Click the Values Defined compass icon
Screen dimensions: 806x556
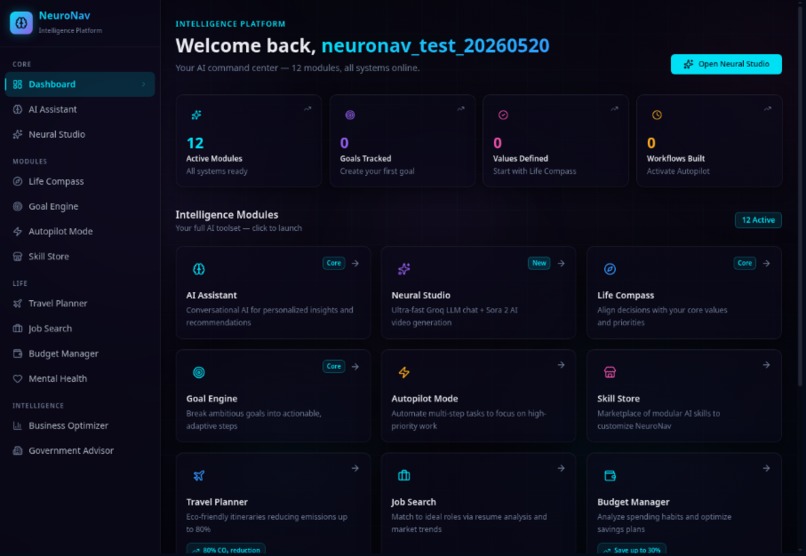[x=503, y=115]
